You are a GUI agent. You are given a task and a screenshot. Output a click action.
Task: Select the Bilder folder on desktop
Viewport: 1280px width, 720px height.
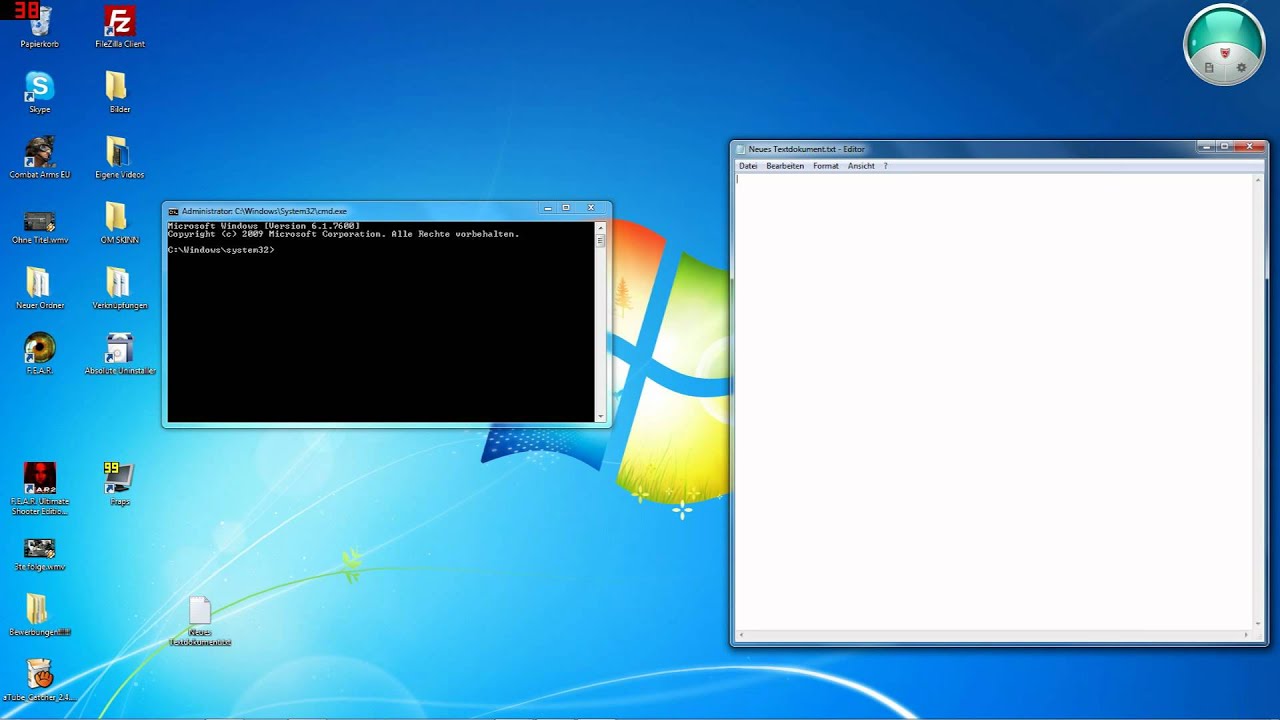tap(119, 92)
